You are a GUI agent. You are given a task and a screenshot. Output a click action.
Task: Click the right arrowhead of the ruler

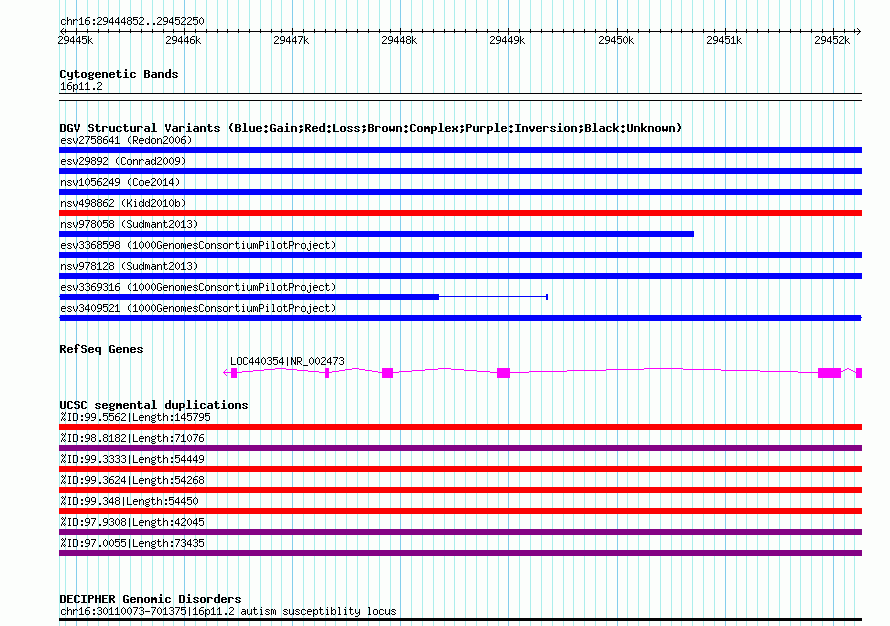click(x=858, y=31)
